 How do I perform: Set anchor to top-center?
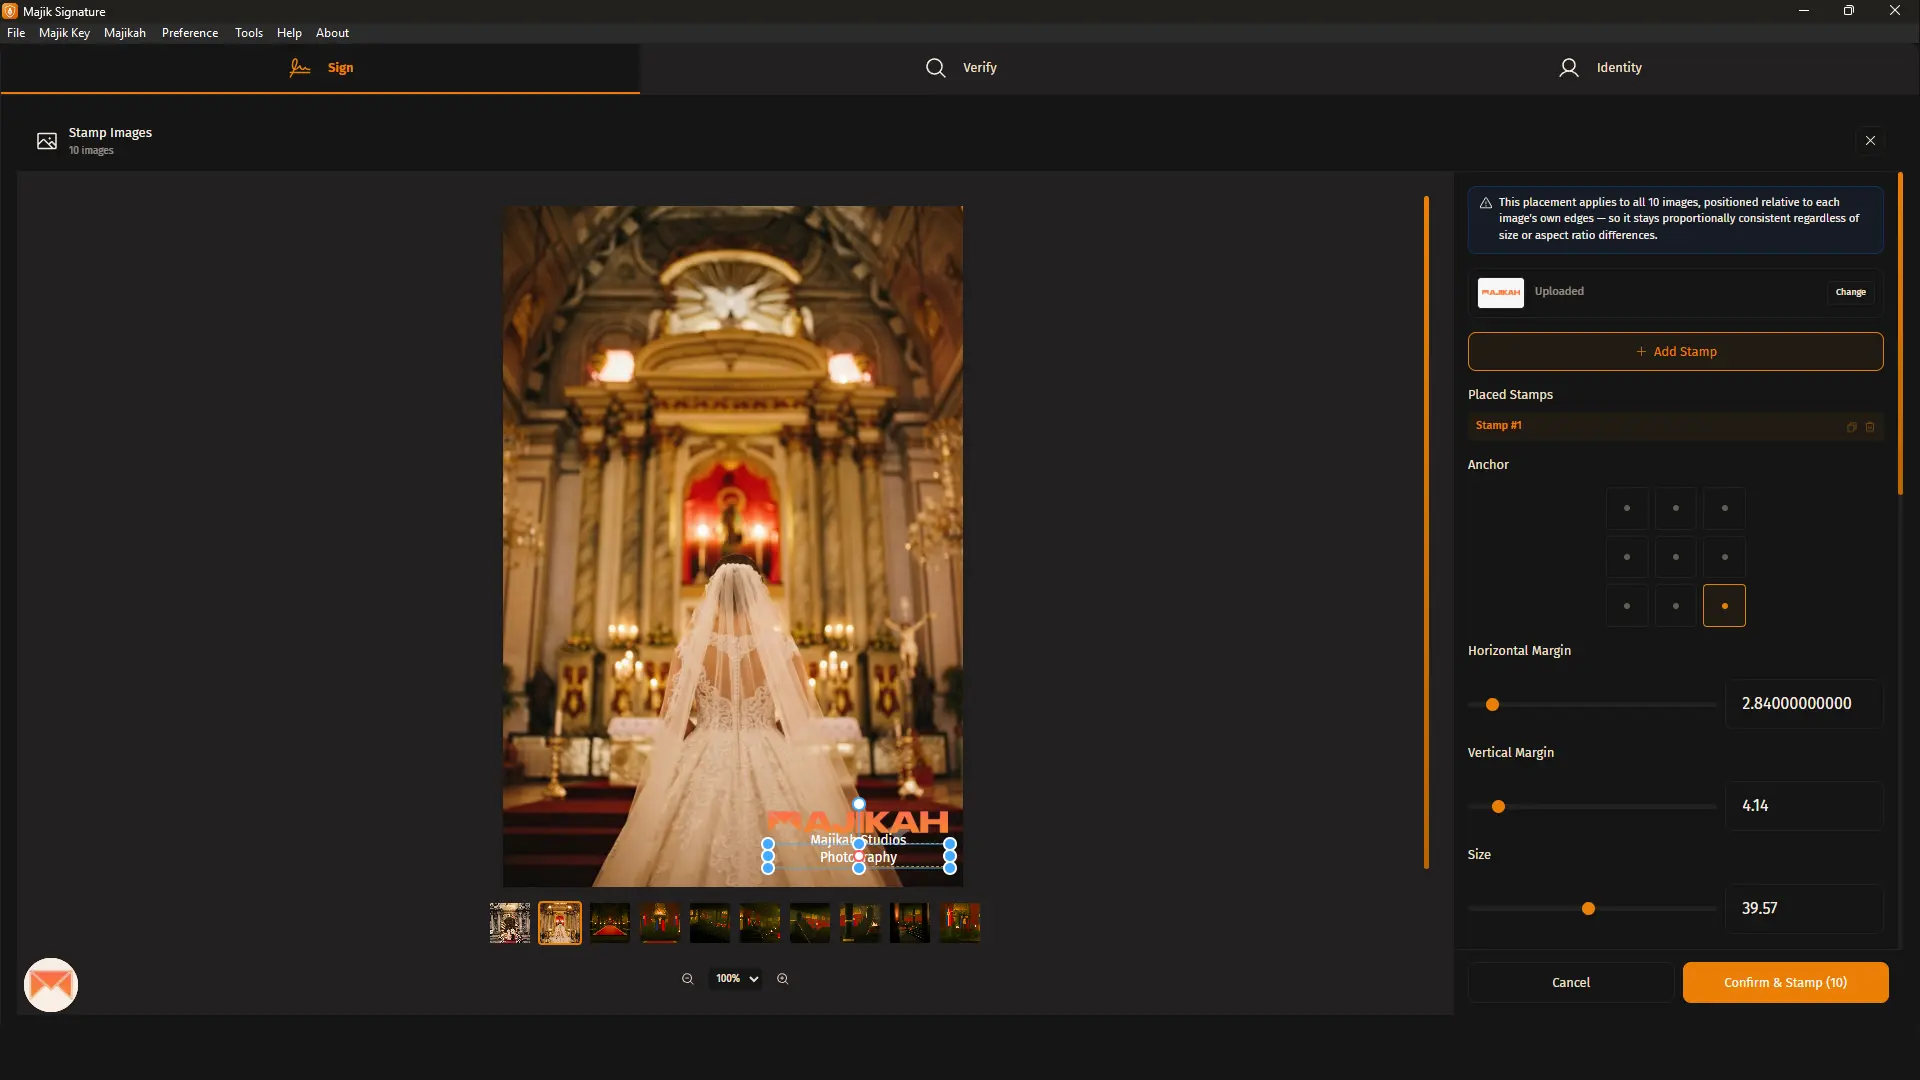click(1676, 508)
